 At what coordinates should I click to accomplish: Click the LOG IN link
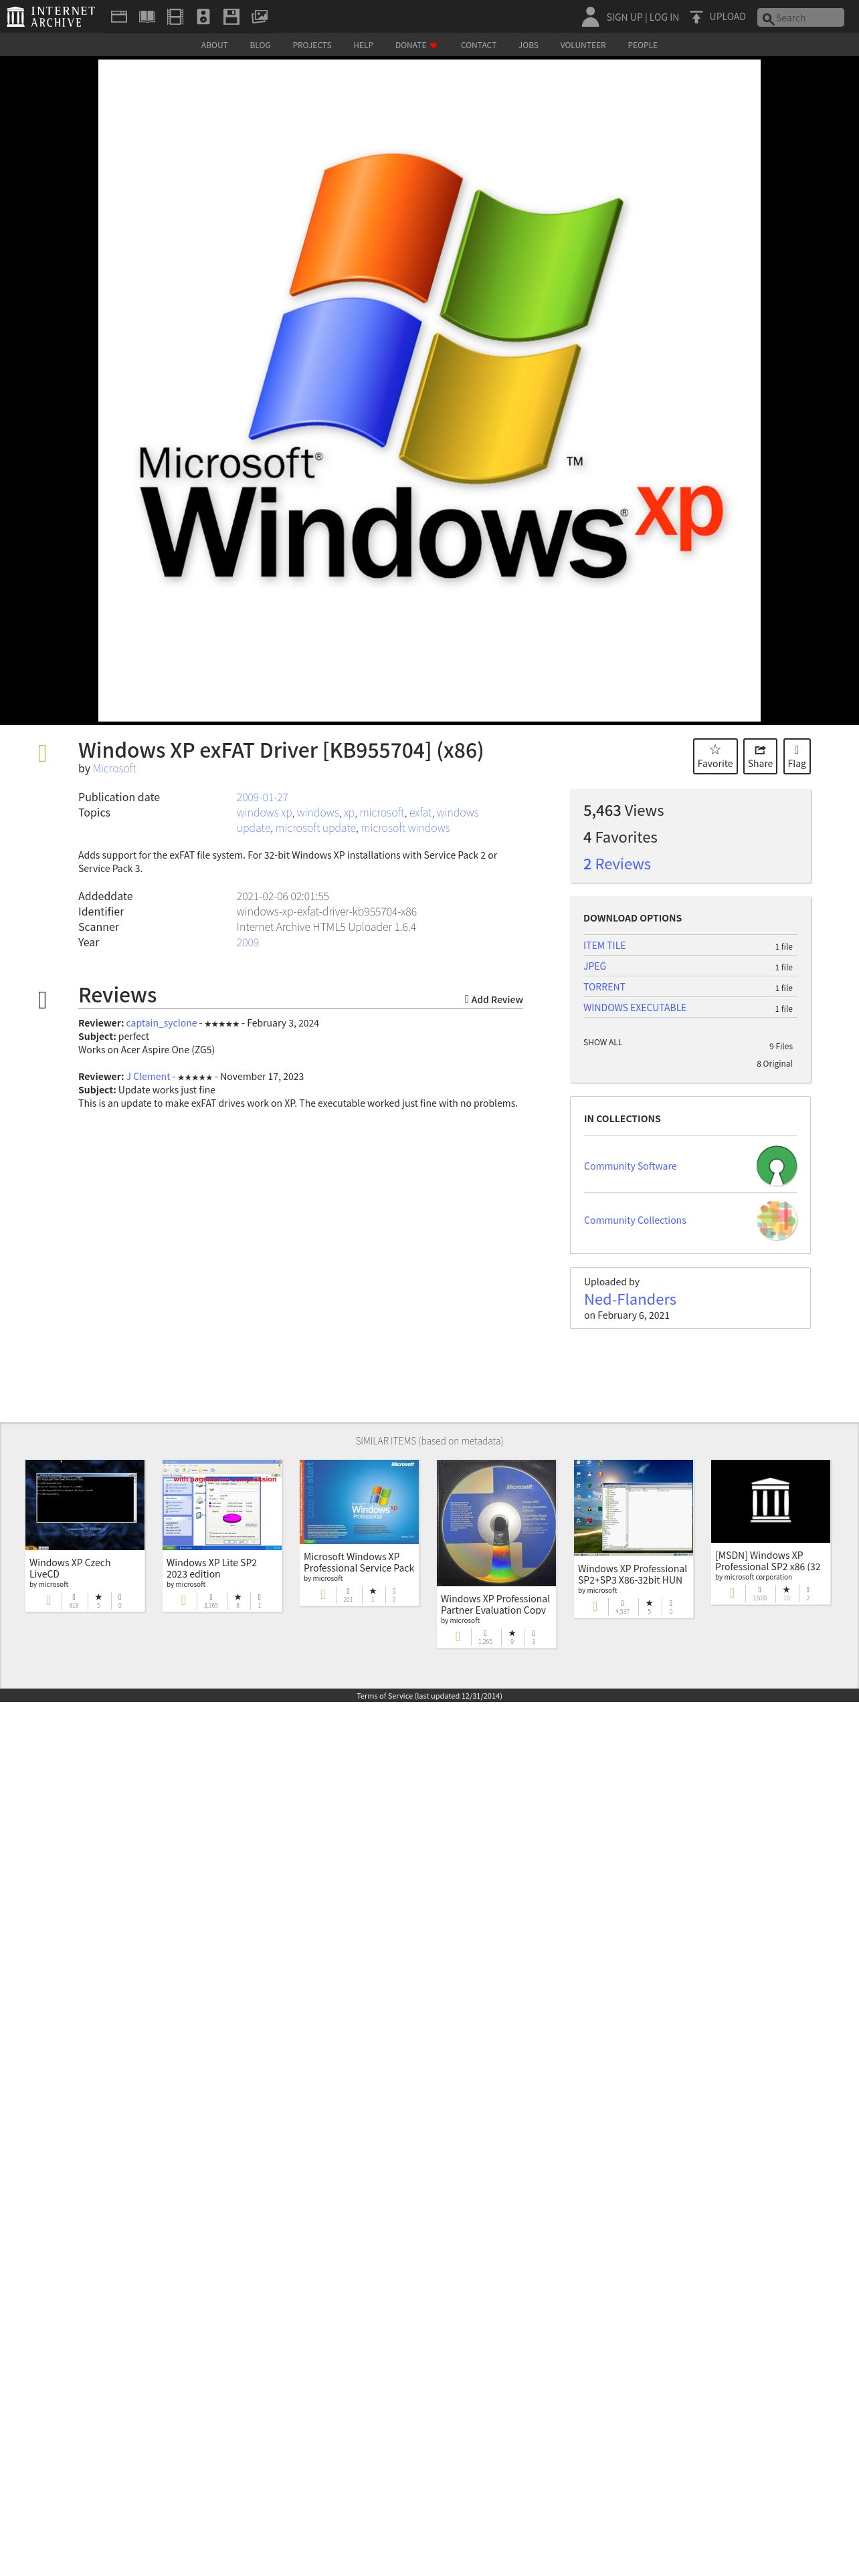click(x=664, y=17)
